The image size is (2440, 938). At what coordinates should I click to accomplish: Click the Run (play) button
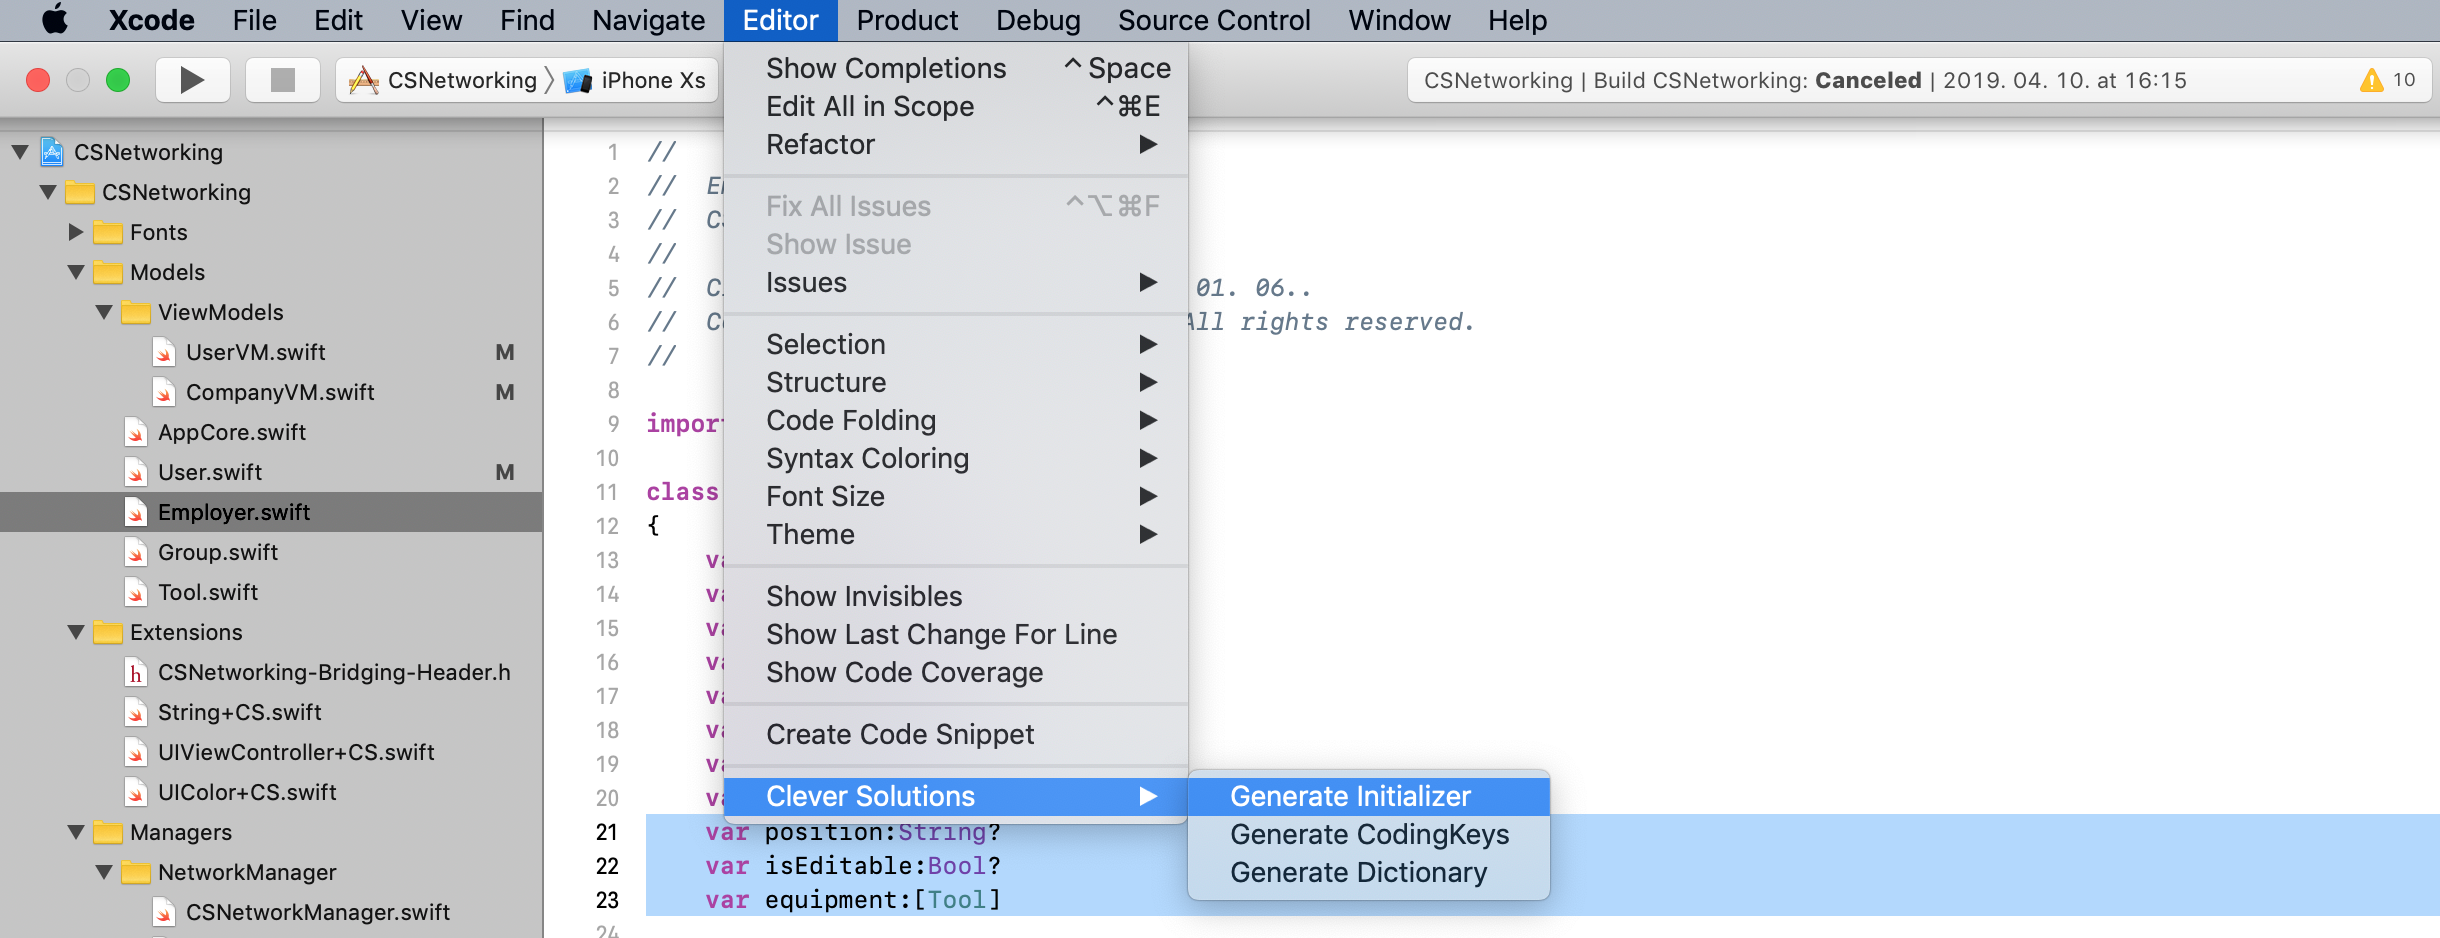coord(192,80)
